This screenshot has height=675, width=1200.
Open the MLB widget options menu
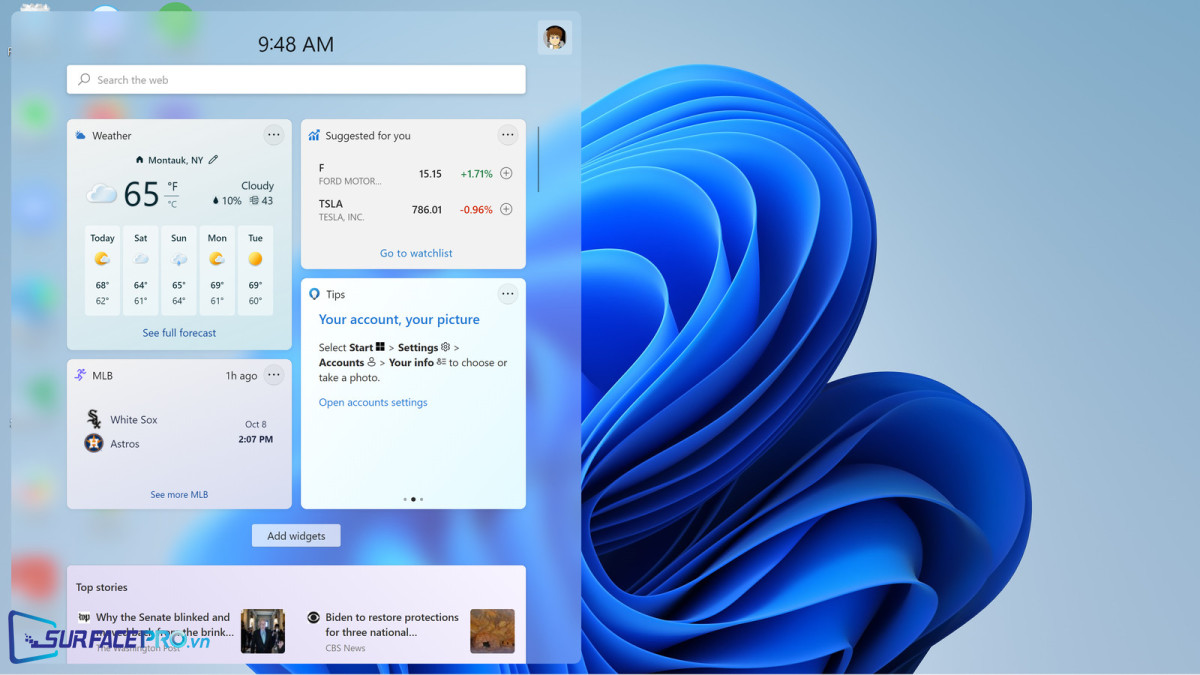[274, 375]
